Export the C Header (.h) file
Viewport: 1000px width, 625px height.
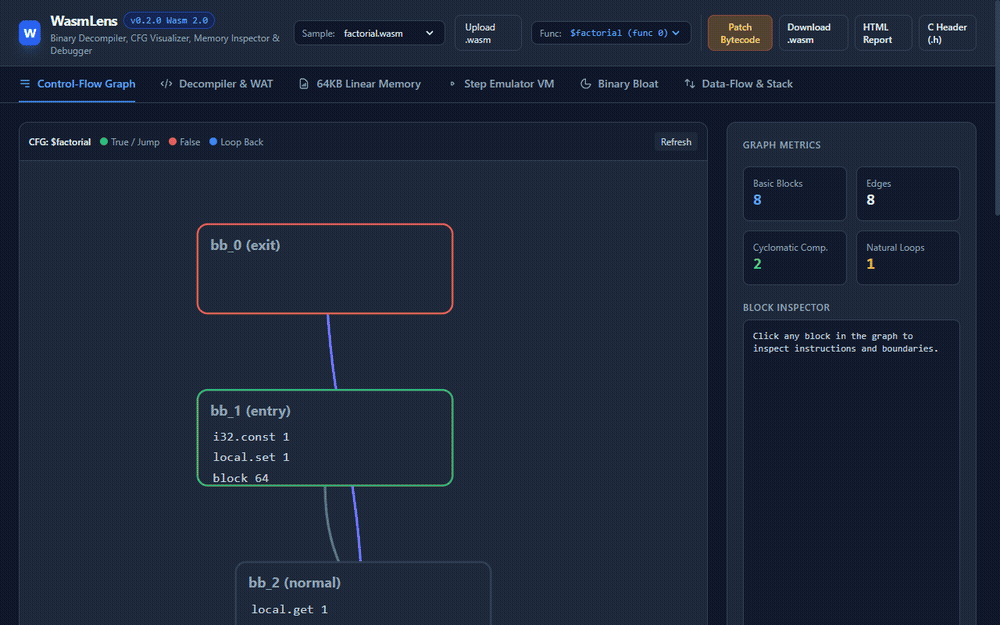(947, 33)
